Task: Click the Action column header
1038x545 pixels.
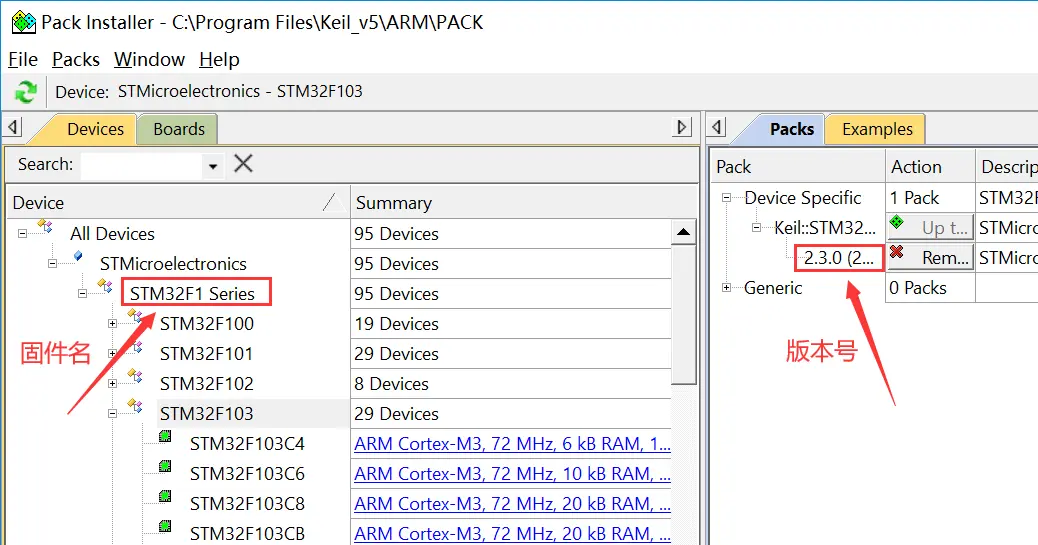Action: pos(930,167)
